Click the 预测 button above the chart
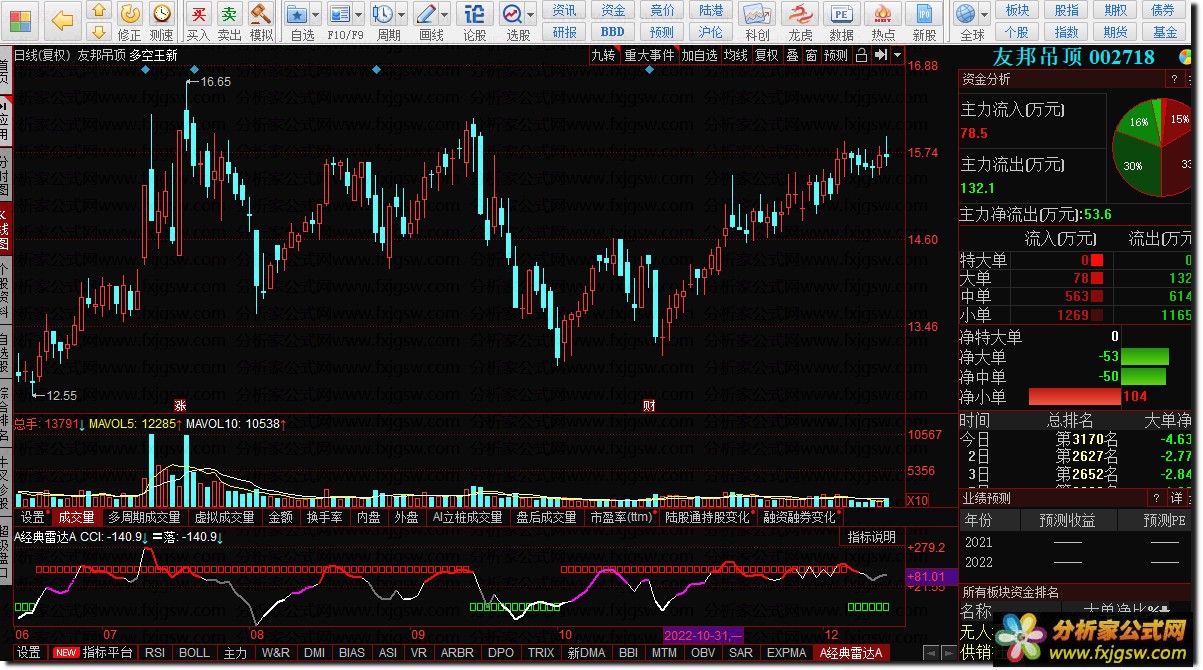1203x670 pixels. pos(836,55)
